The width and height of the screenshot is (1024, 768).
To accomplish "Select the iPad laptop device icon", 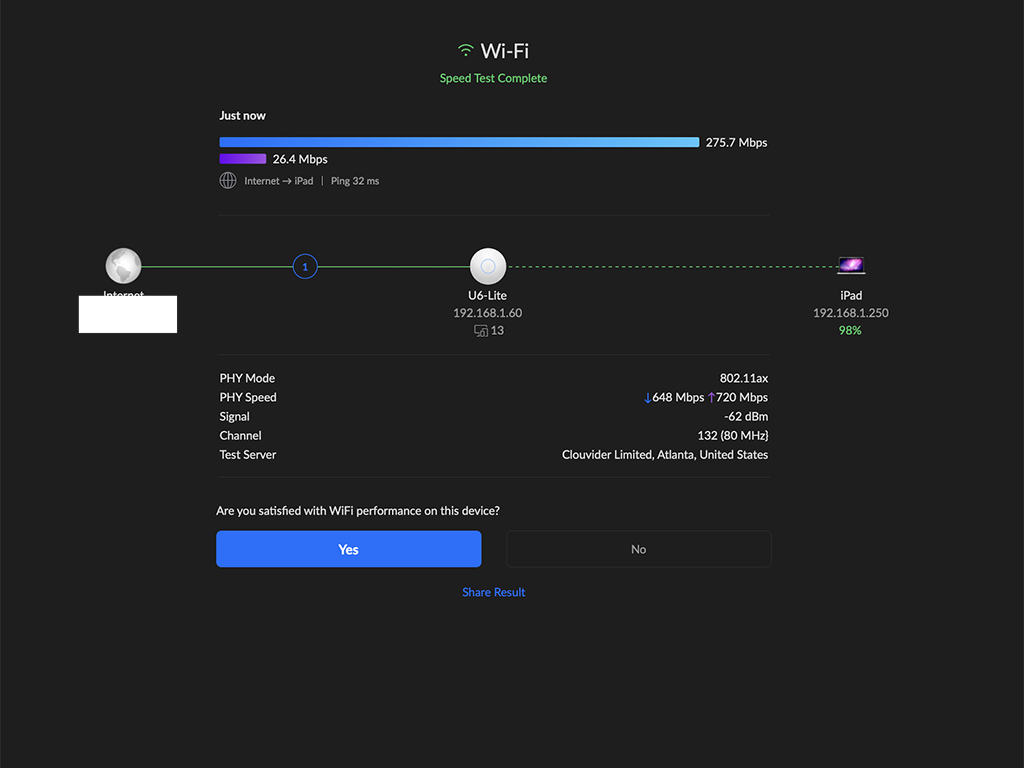I will pos(851,266).
